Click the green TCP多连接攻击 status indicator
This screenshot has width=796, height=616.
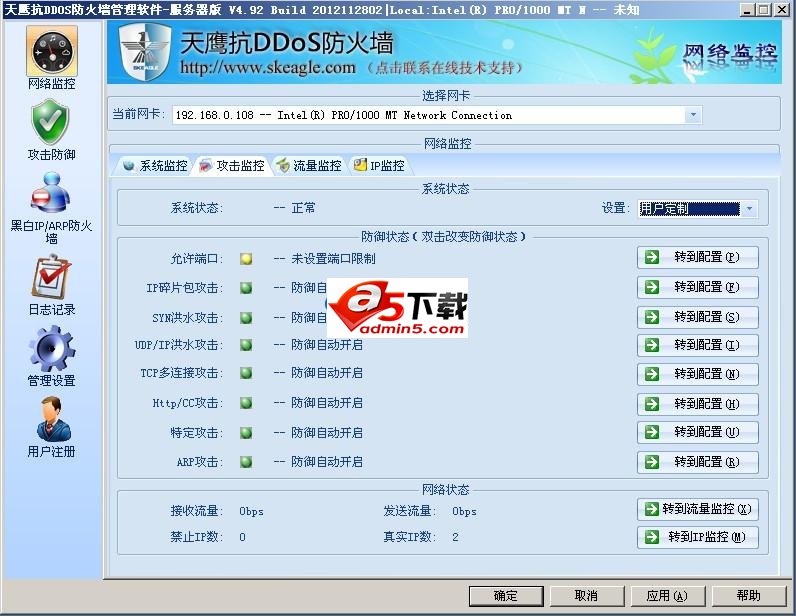pyautogui.click(x=246, y=373)
